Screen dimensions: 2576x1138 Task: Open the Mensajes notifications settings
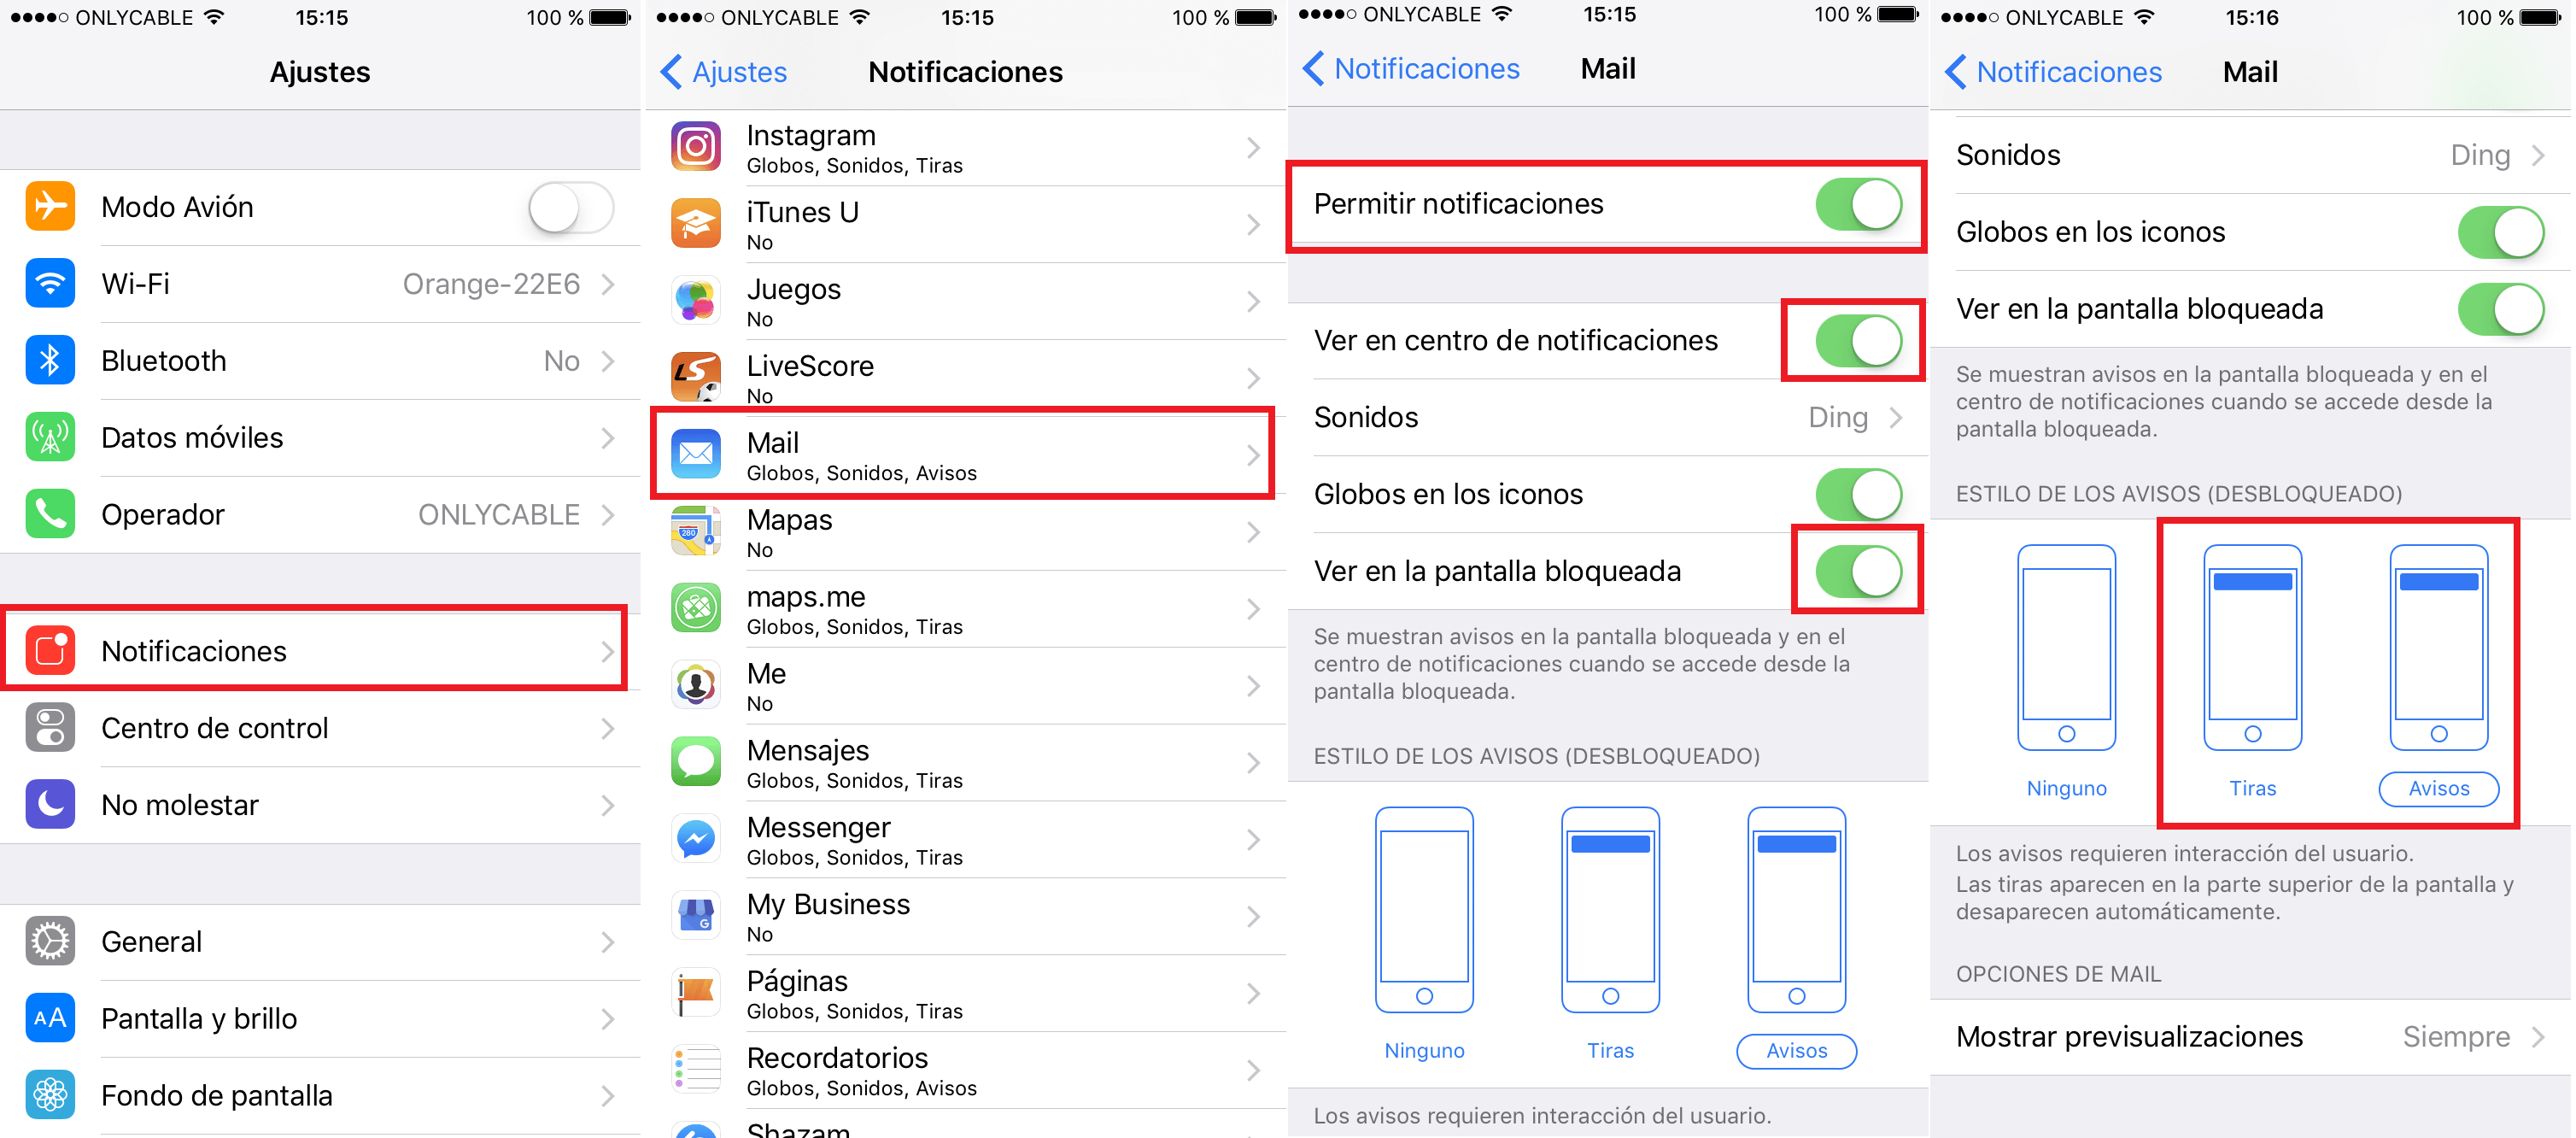[x=966, y=761]
